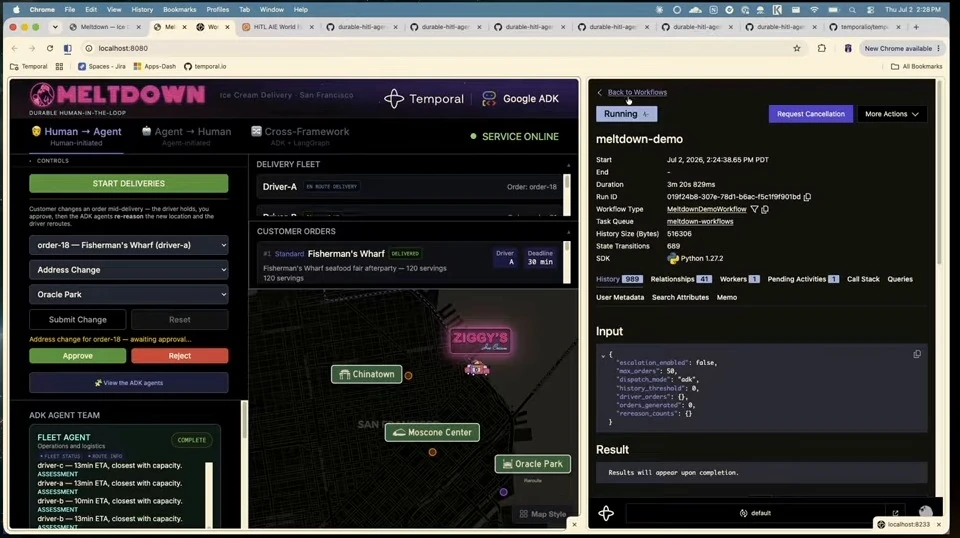Filter by MeltdownDemoWorkflow type icon
960x538 pixels.
pyautogui.click(x=754, y=209)
